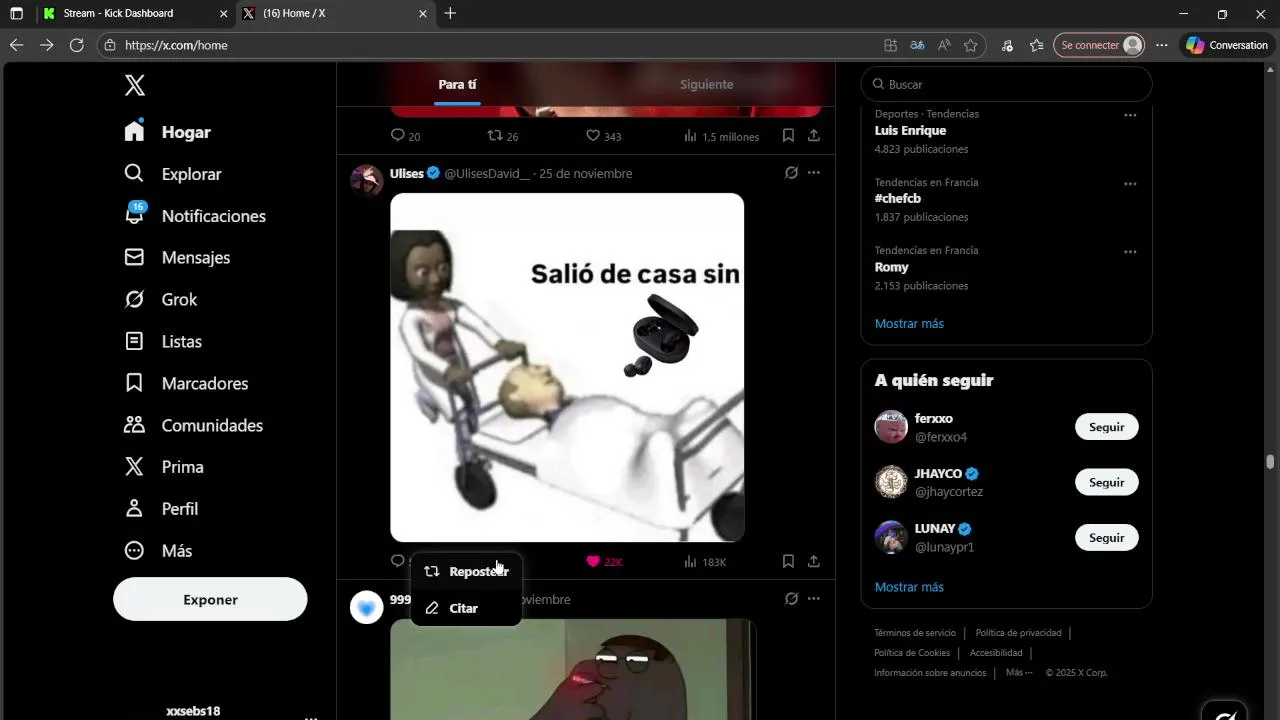1280x720 pixels.
Task: Switch to Para ti tab
Action: pyautogui.click(x=457, y=85)
